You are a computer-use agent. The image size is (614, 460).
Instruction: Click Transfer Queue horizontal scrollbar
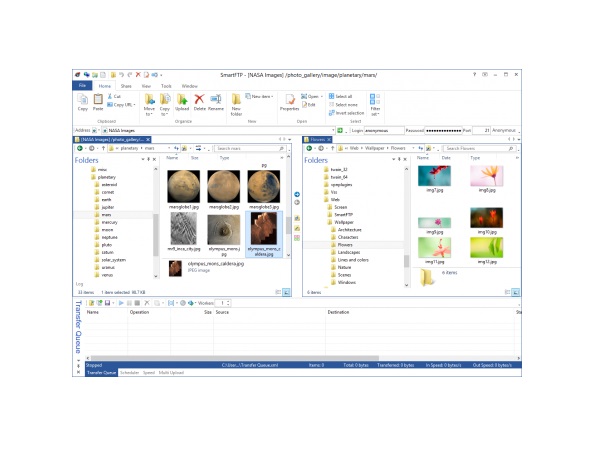tap(233, 358)
